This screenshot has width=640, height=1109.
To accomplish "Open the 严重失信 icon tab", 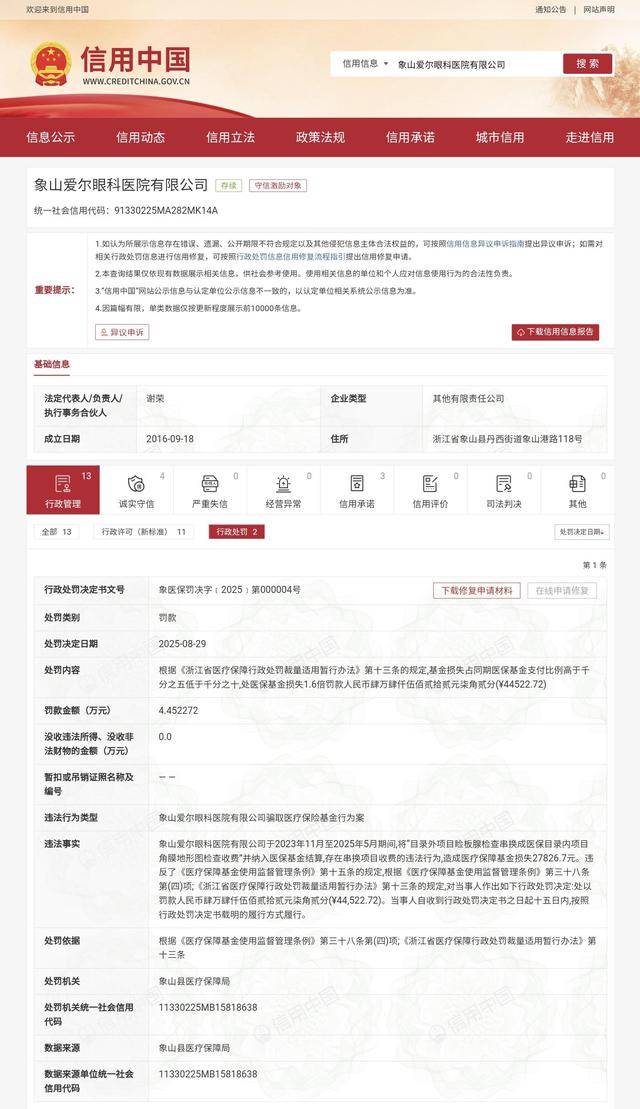I will 209,490.
